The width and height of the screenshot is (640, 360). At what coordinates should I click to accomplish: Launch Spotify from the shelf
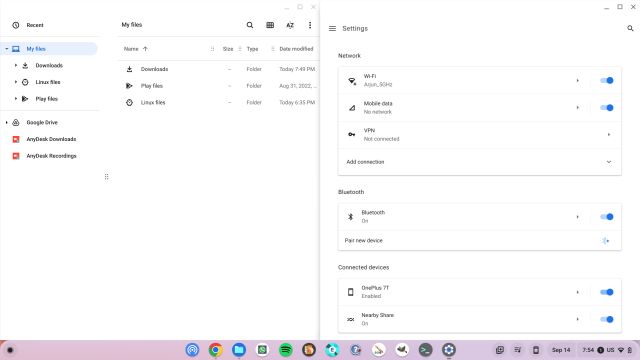(x=286, y=350)
